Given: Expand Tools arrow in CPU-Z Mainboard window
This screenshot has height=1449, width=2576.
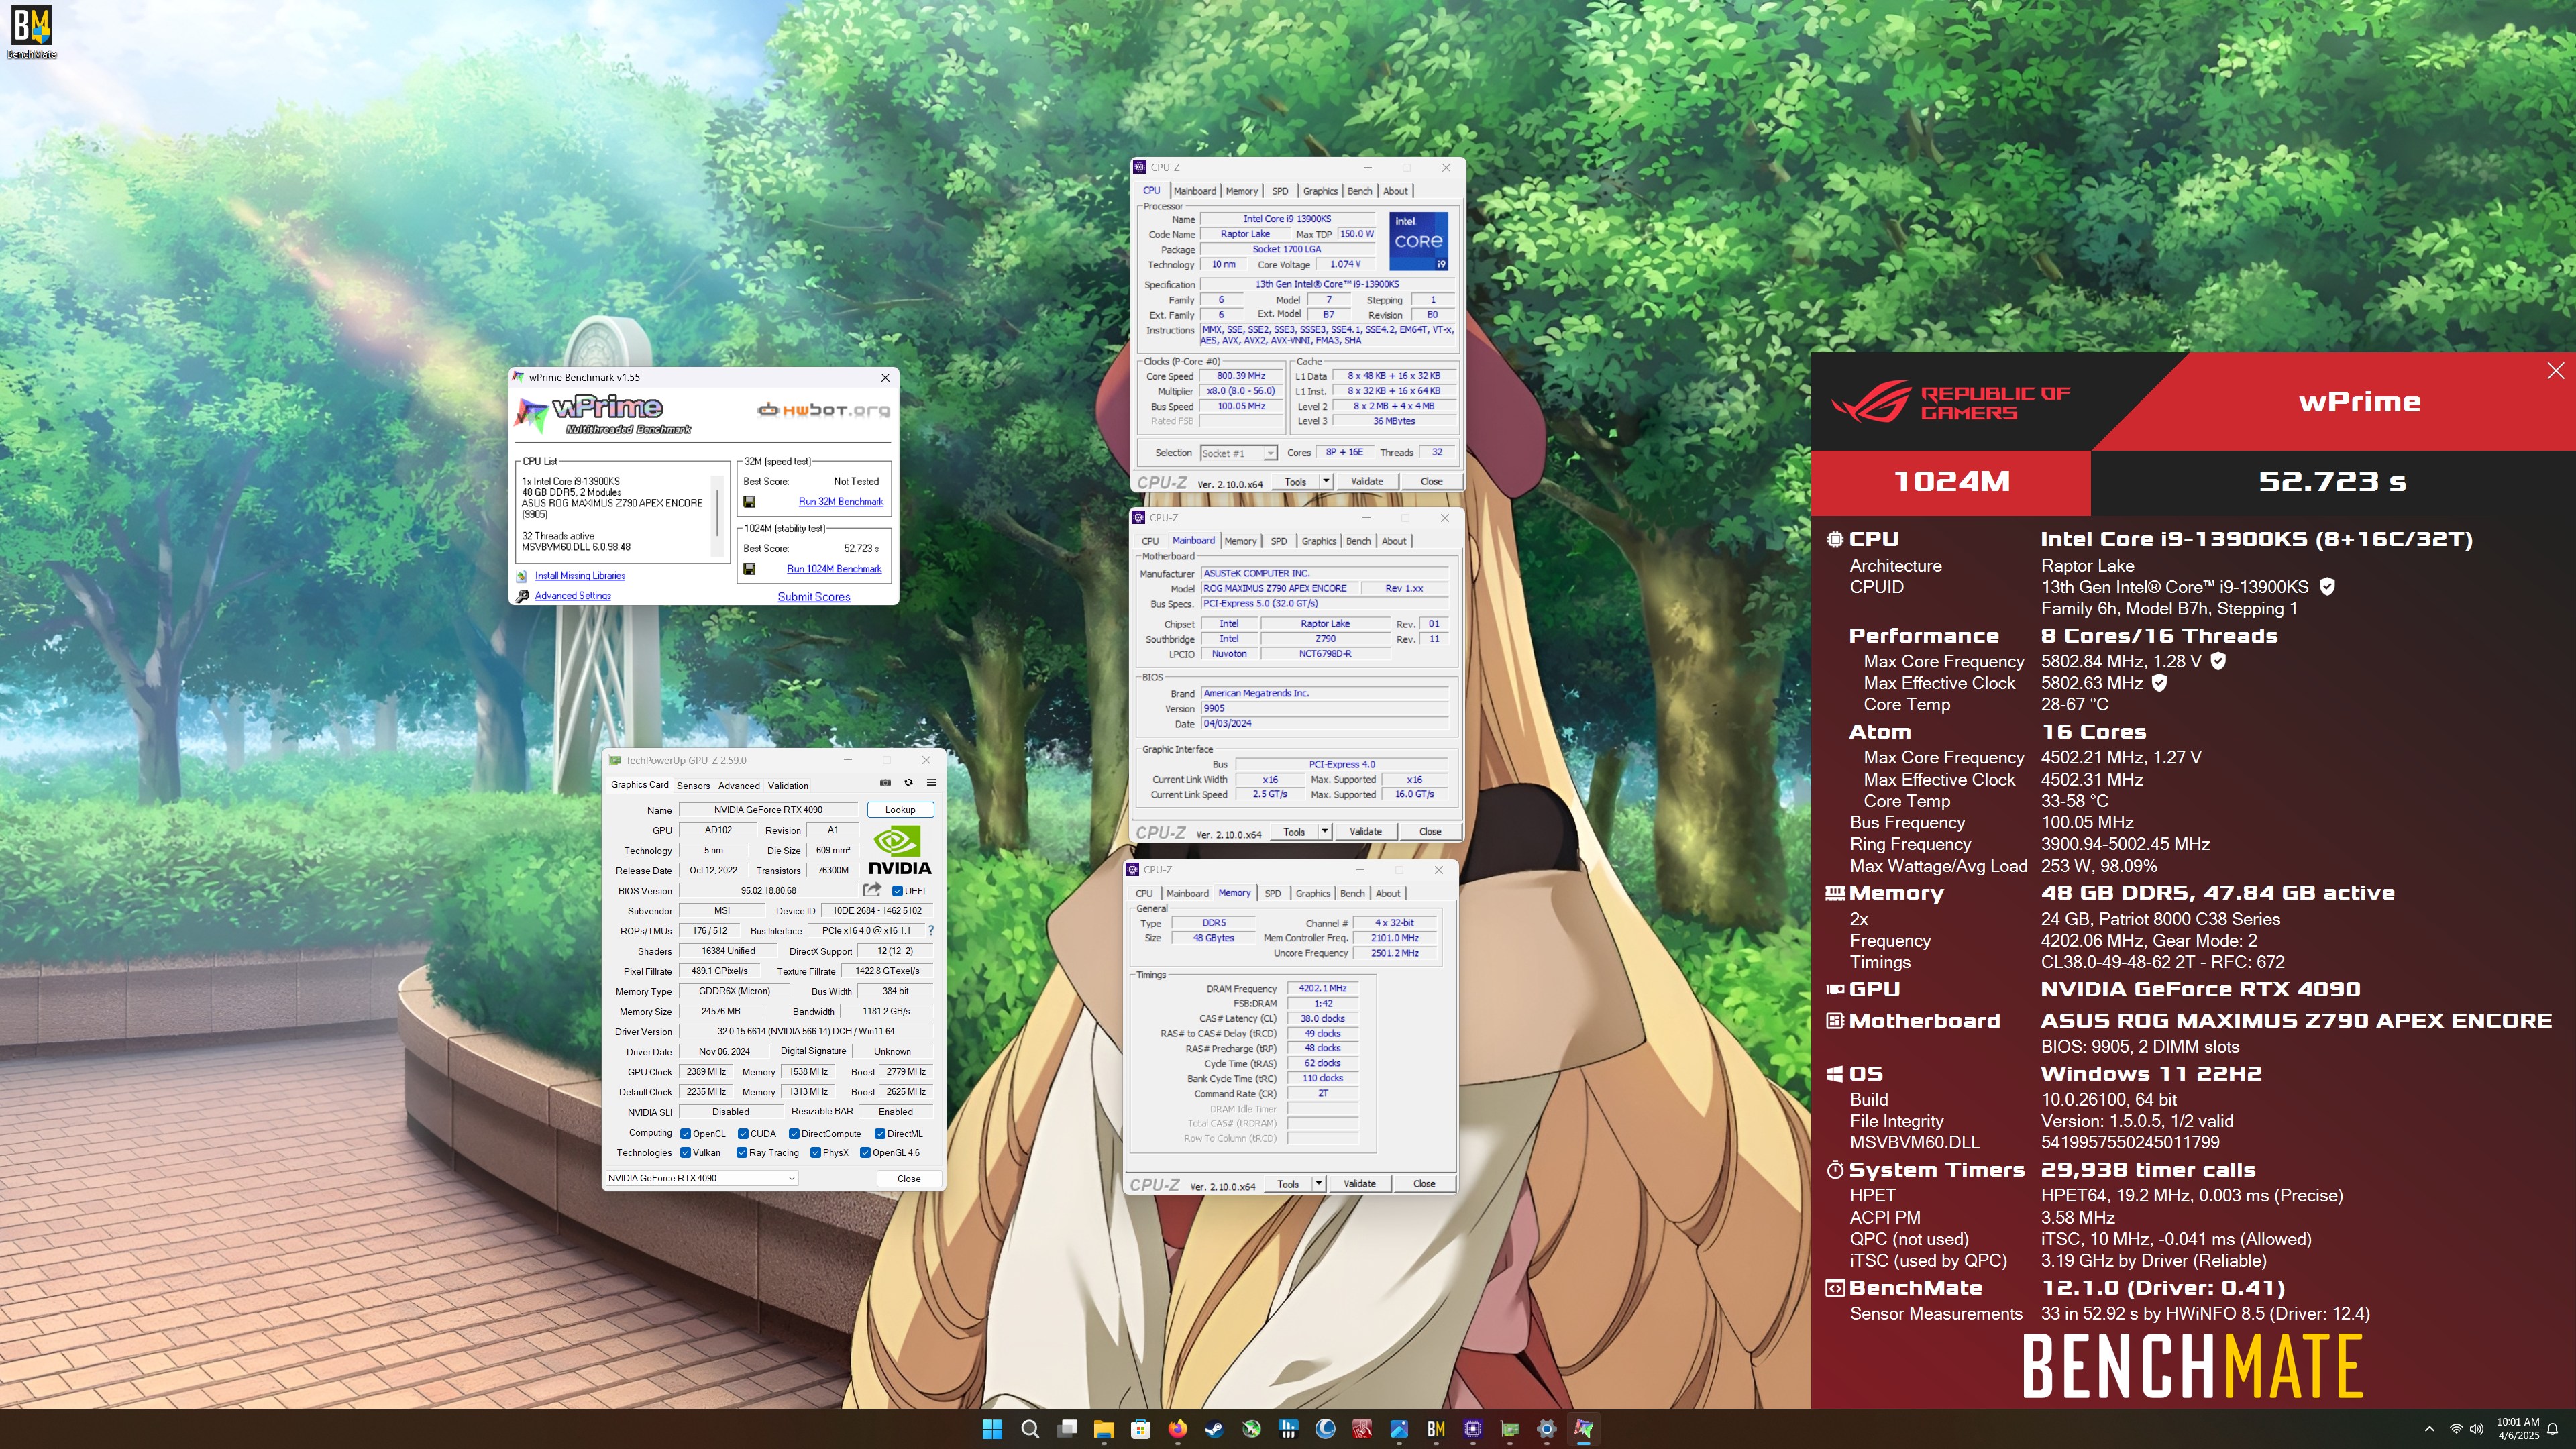Looking at the screenshot, I should (1325, 831).
